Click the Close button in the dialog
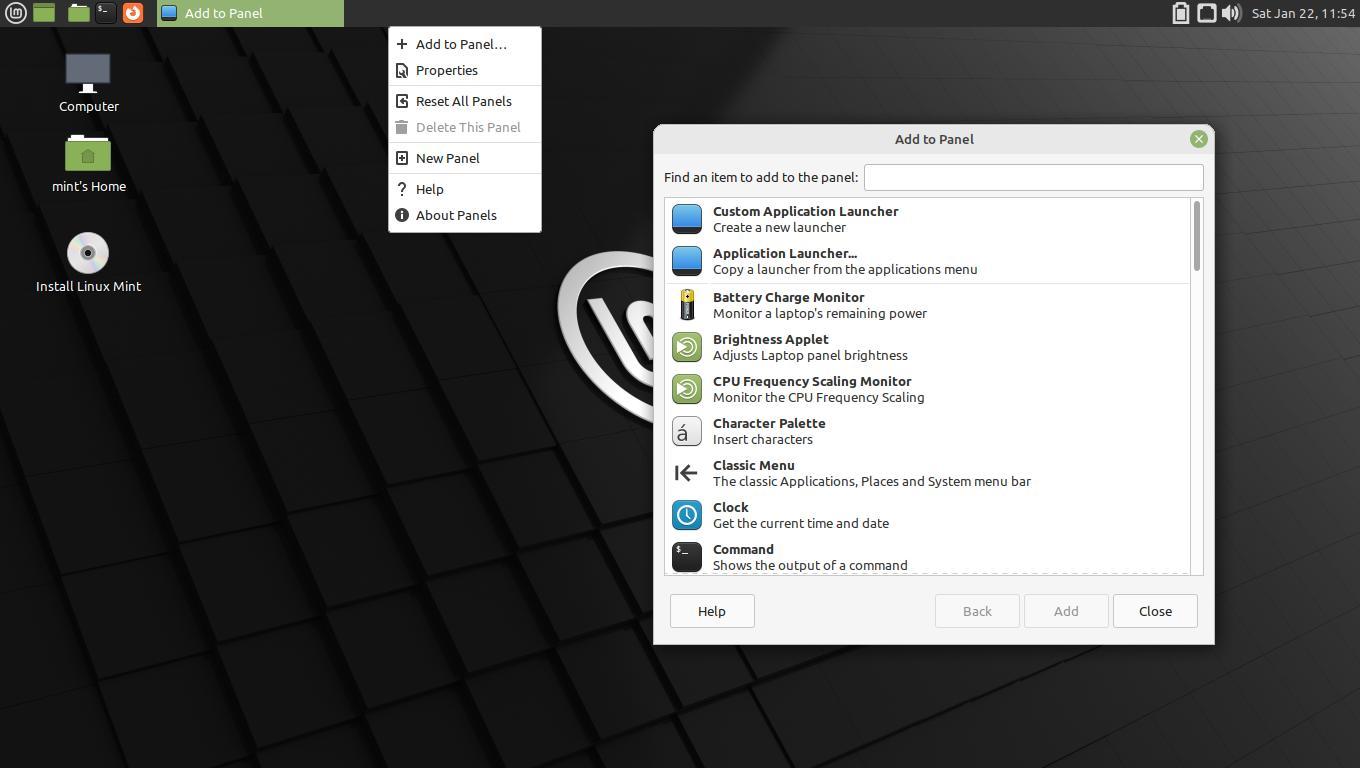Screen dimensions: 1360x768 [1154, 611]
